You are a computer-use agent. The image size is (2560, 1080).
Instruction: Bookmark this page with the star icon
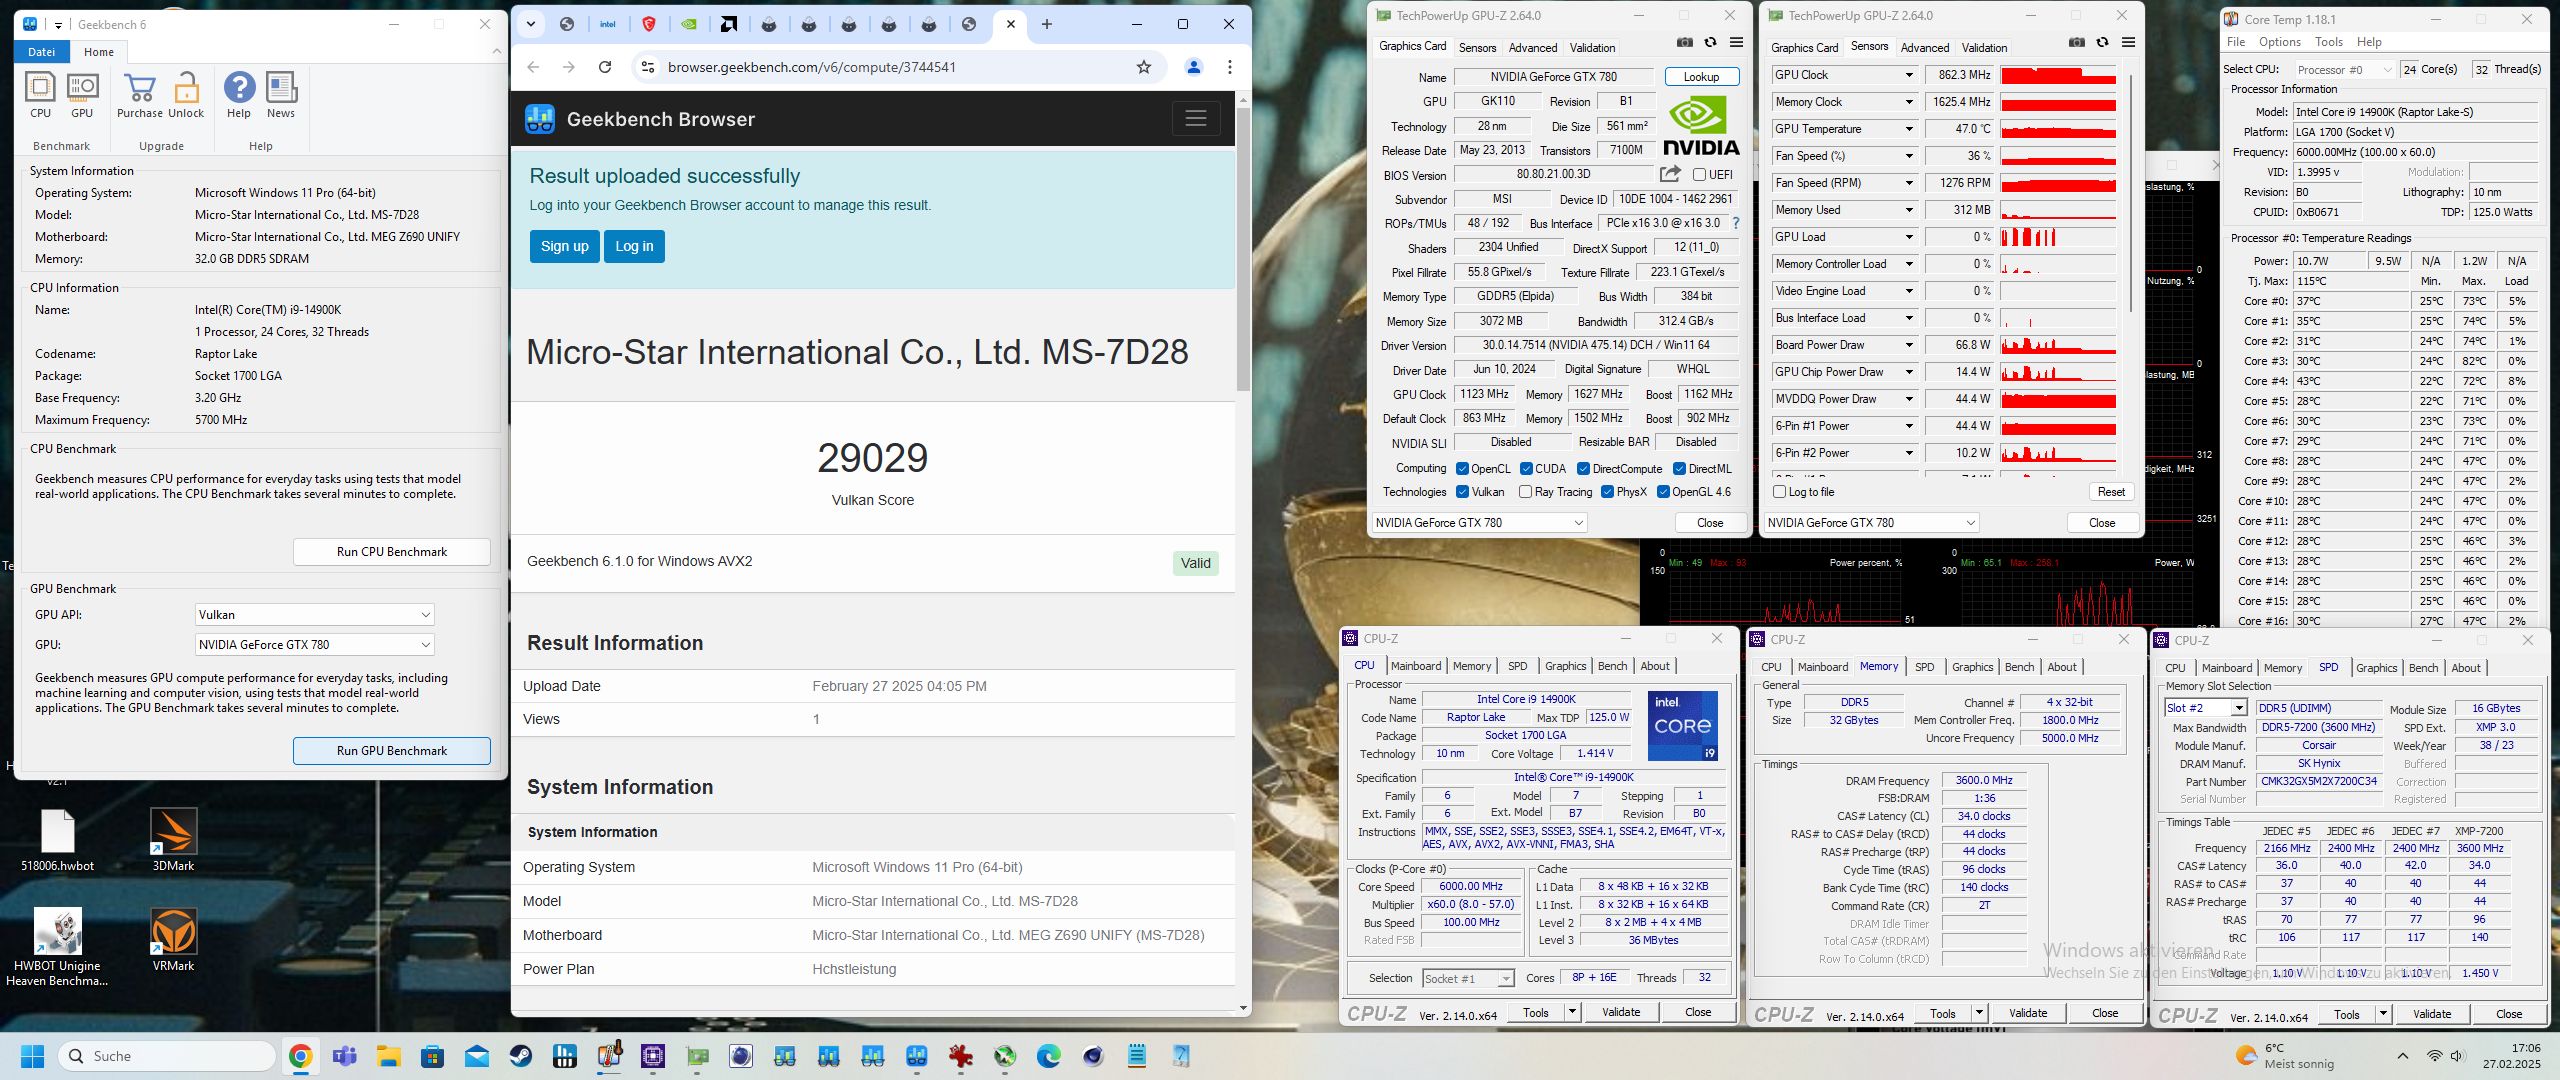[x=1144, y=67]
